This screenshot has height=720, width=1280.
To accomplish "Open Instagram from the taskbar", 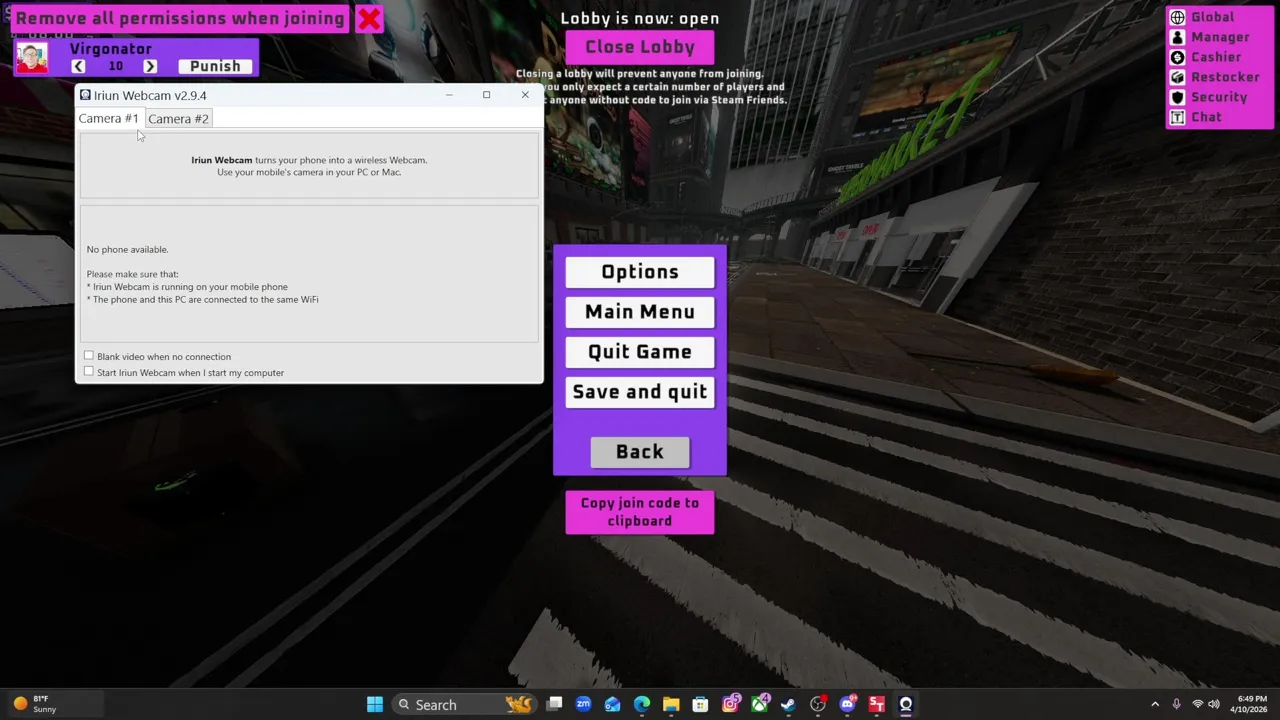I will click(x=731, y=704).
